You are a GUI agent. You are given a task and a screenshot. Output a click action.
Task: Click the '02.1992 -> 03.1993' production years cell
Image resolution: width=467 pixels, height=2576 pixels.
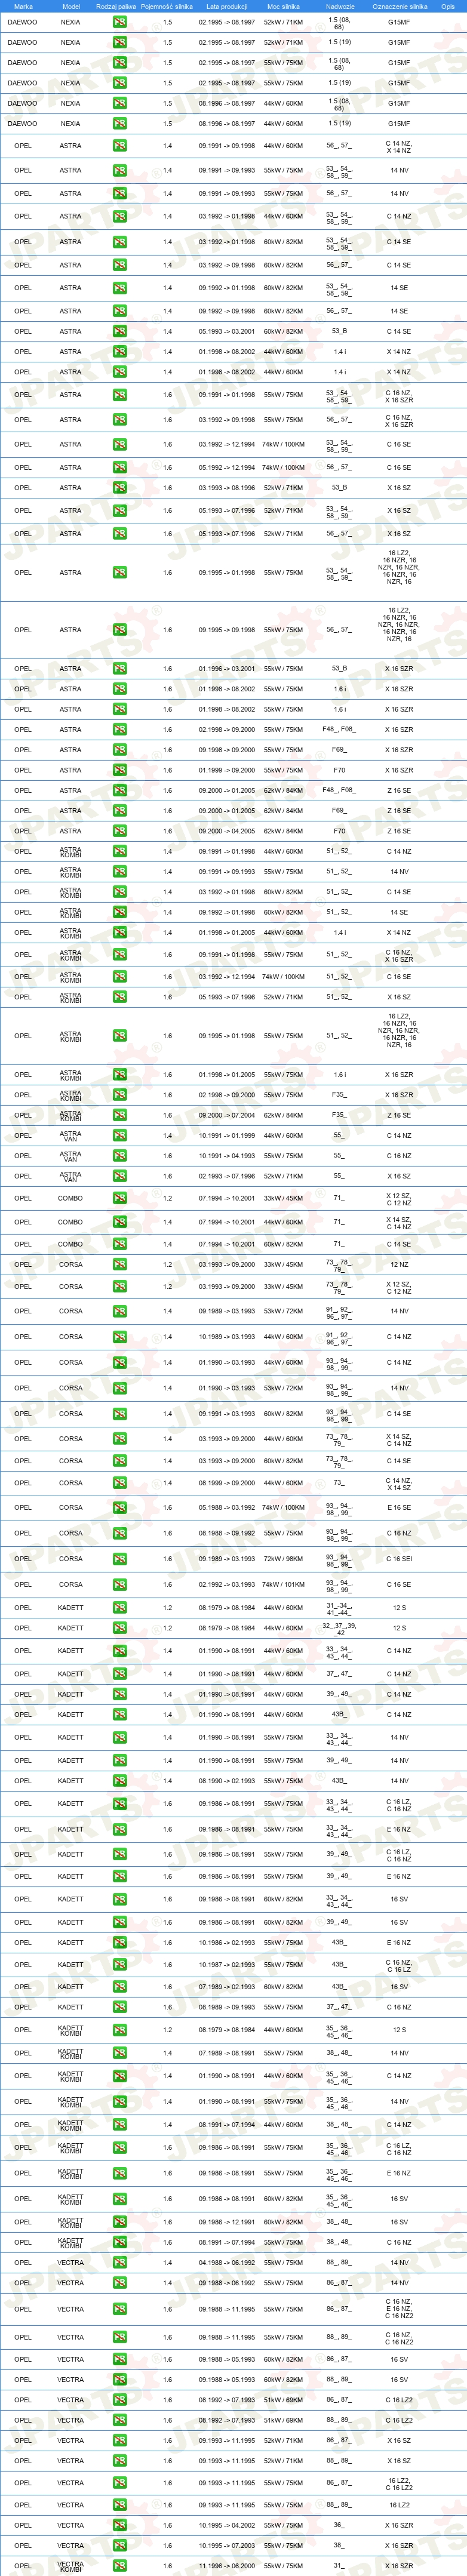pos(226,1584)
